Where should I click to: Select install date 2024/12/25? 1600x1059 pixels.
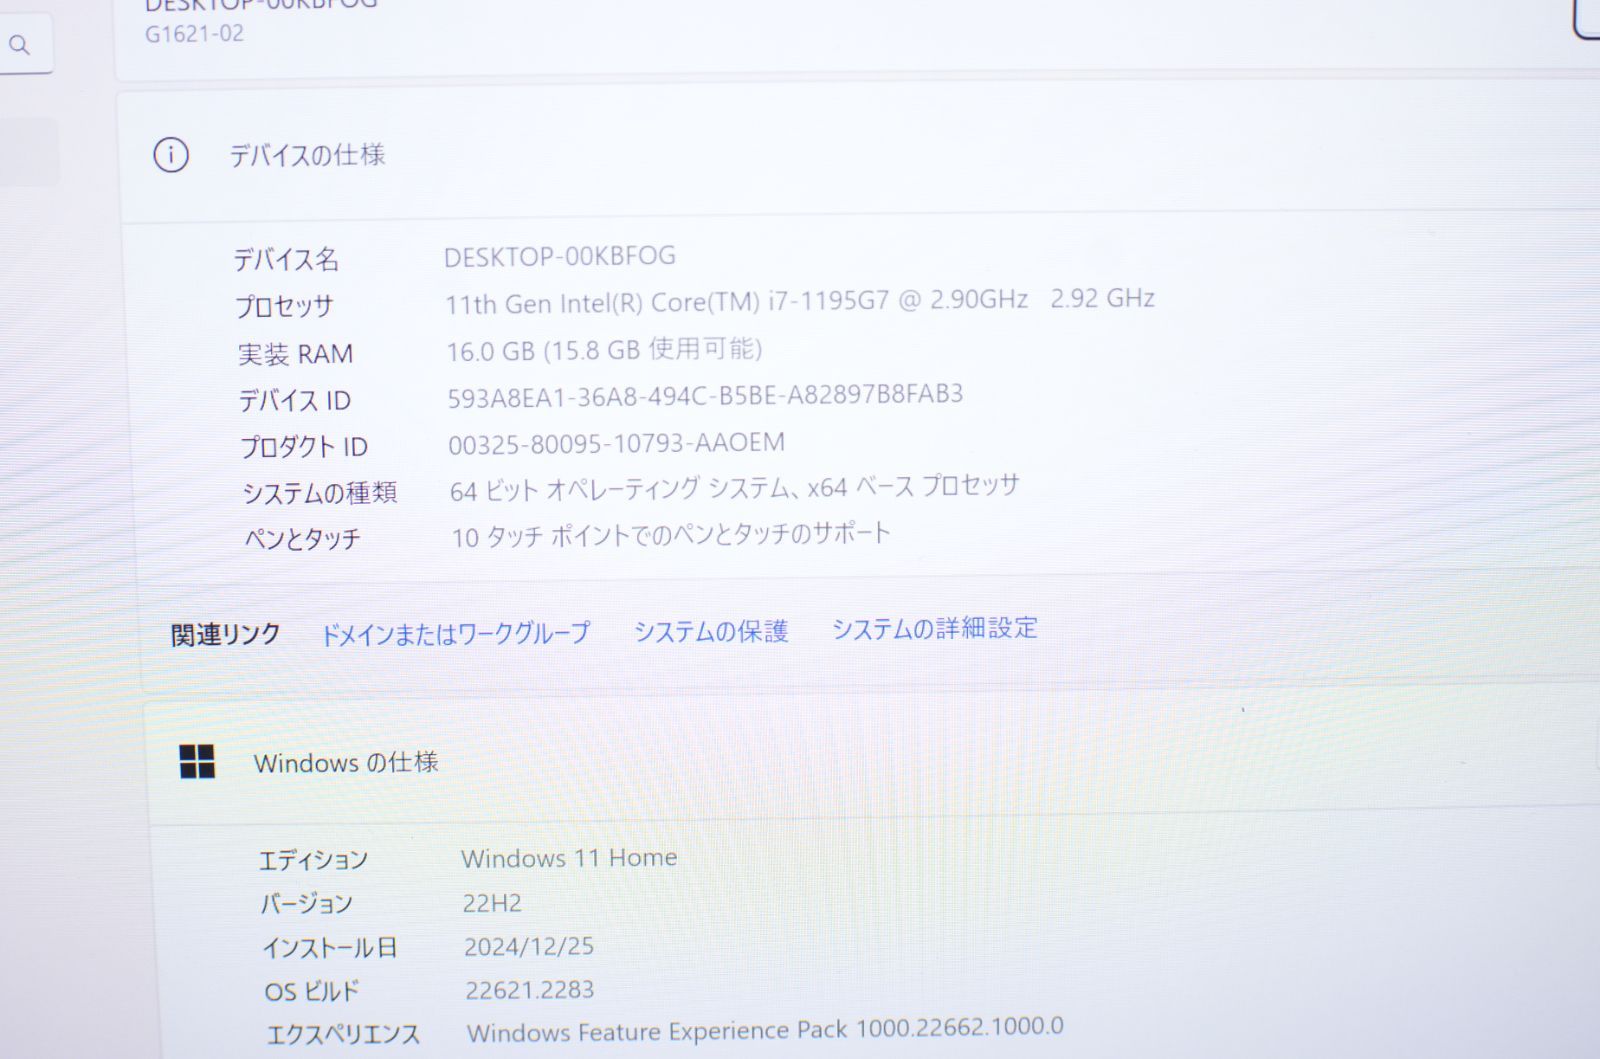pos(529,946)
